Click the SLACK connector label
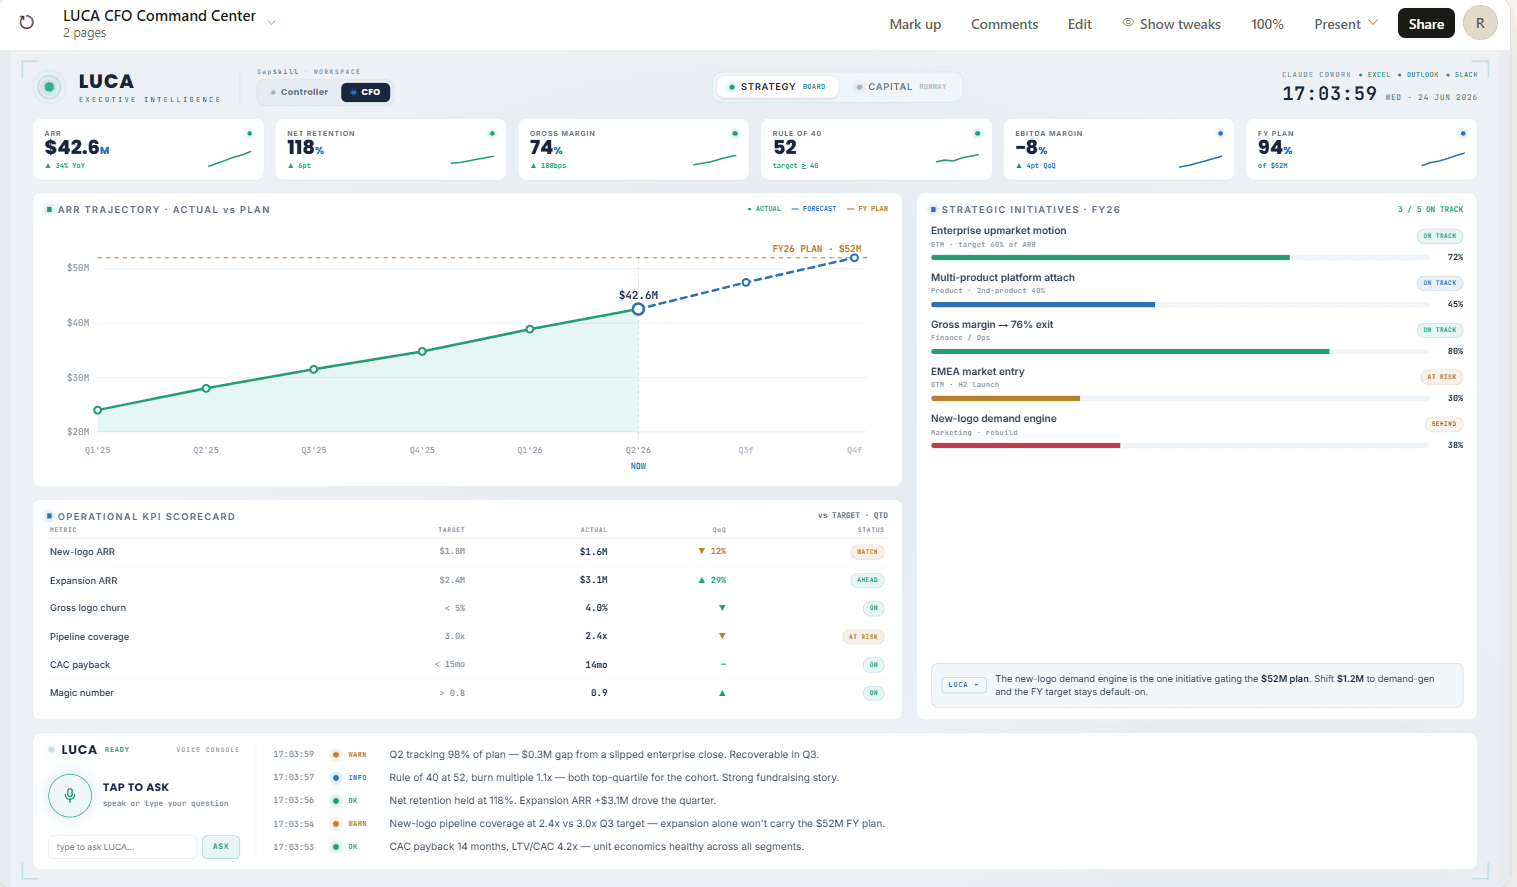The width and height of the screenshot is (1517, 887). tap(1466, 75)
